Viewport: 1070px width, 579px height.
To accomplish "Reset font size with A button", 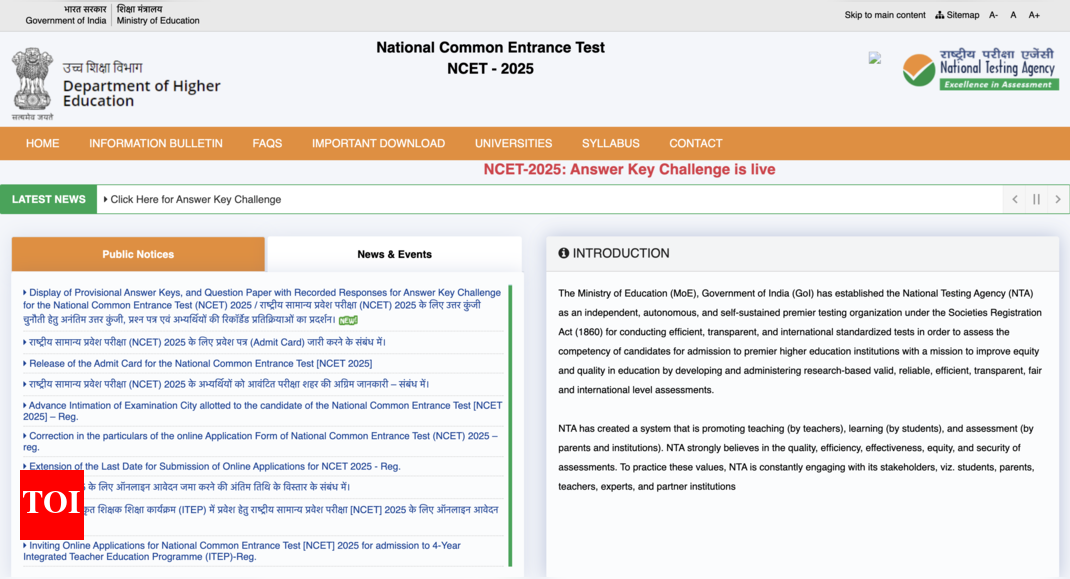I will pyautogui.click(x=1013, y=15).
